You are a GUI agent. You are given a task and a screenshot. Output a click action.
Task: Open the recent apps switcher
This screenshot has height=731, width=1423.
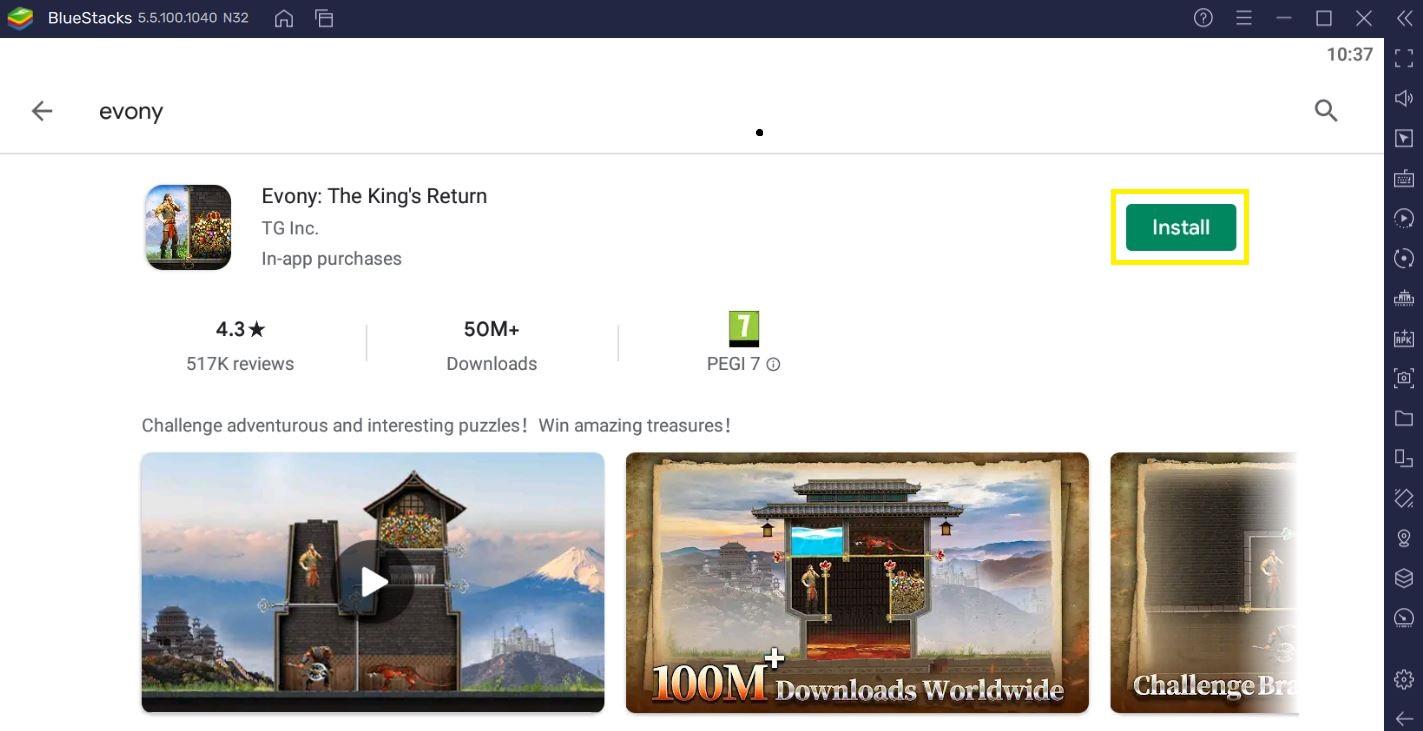pos(323,17)
